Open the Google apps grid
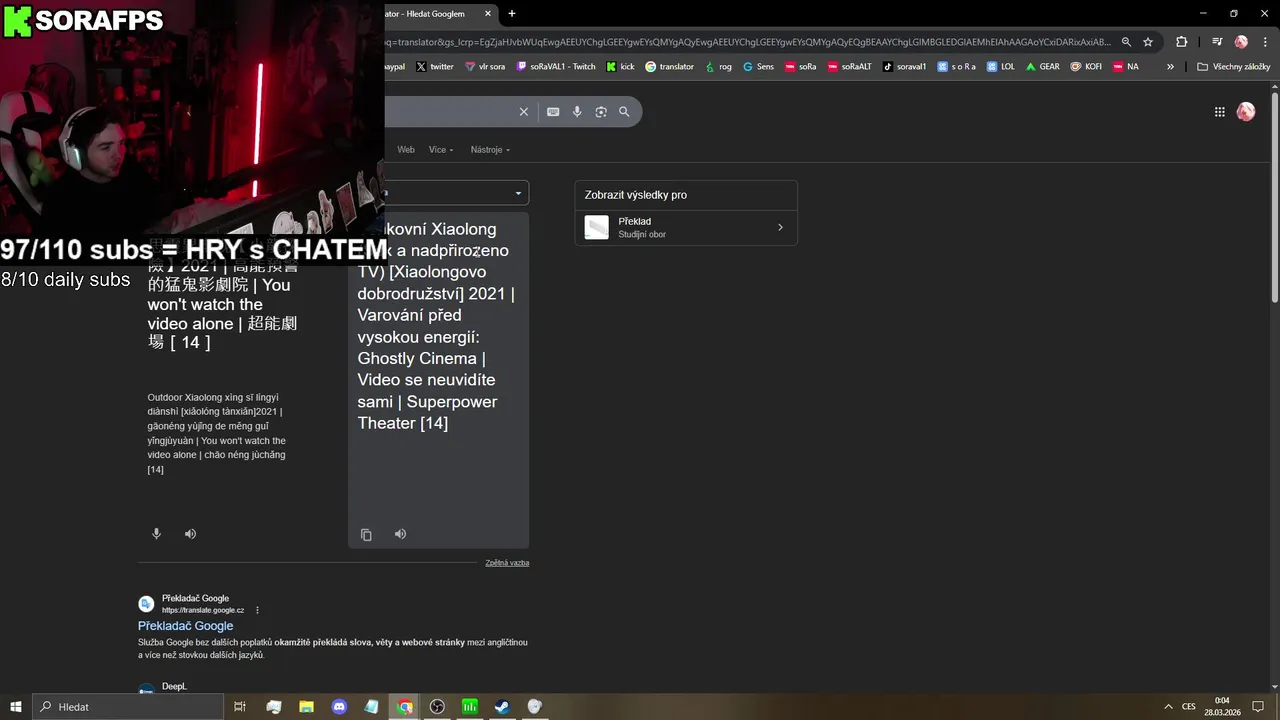1280x720 pixels. click(x=1219, y=112)
